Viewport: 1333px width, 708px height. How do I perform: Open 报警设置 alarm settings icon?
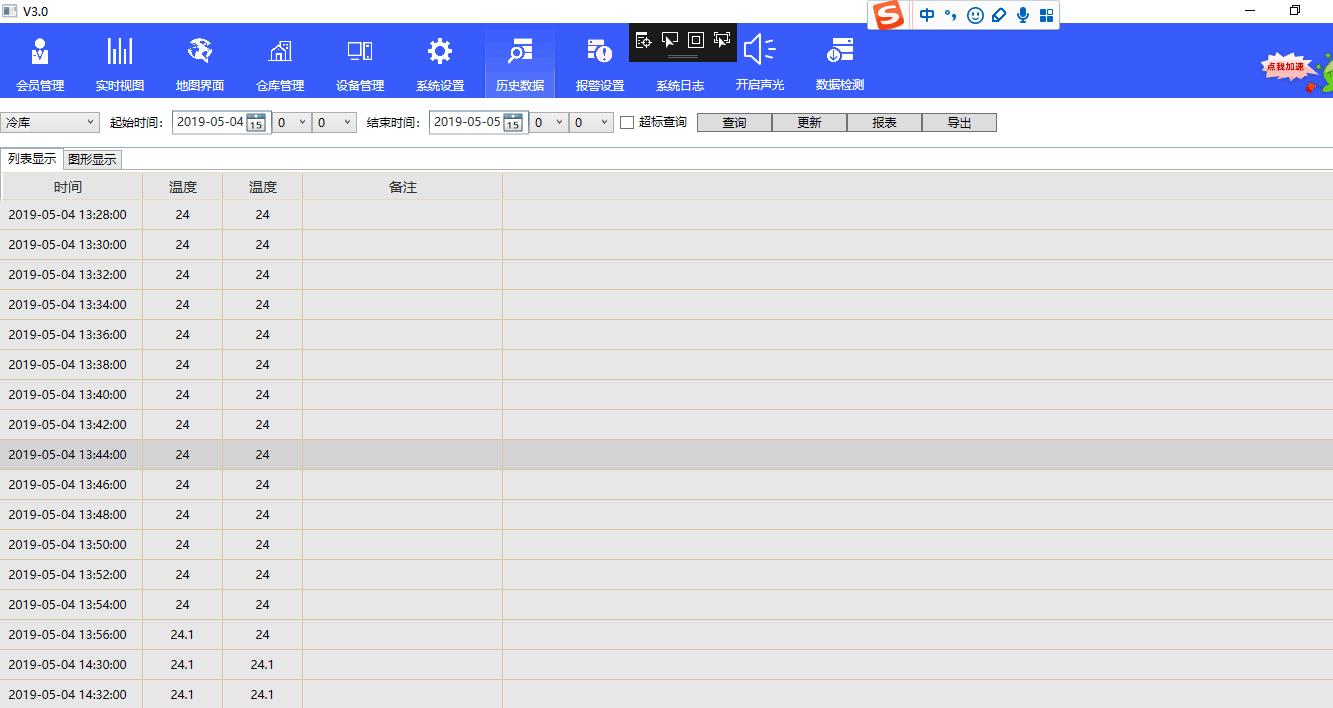599,51
